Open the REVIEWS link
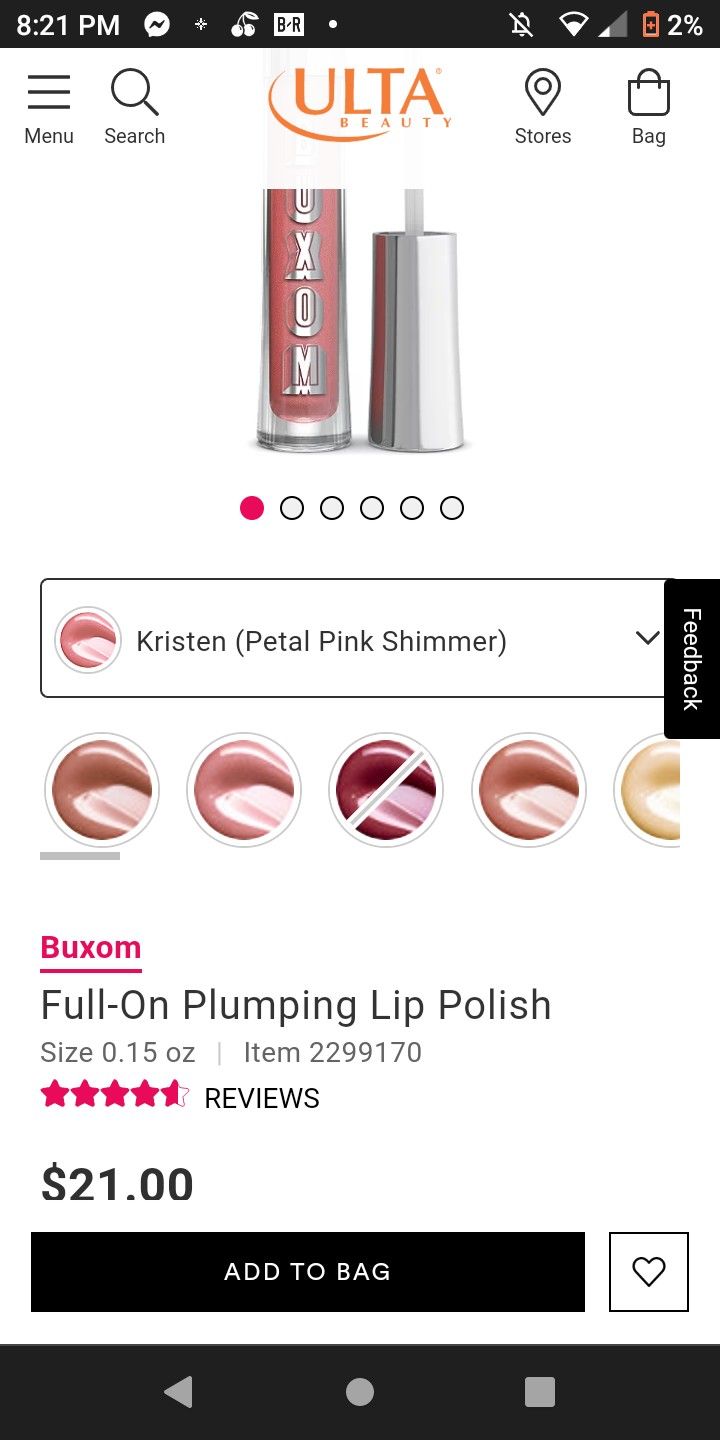720x1440 pixels. 262,1098
